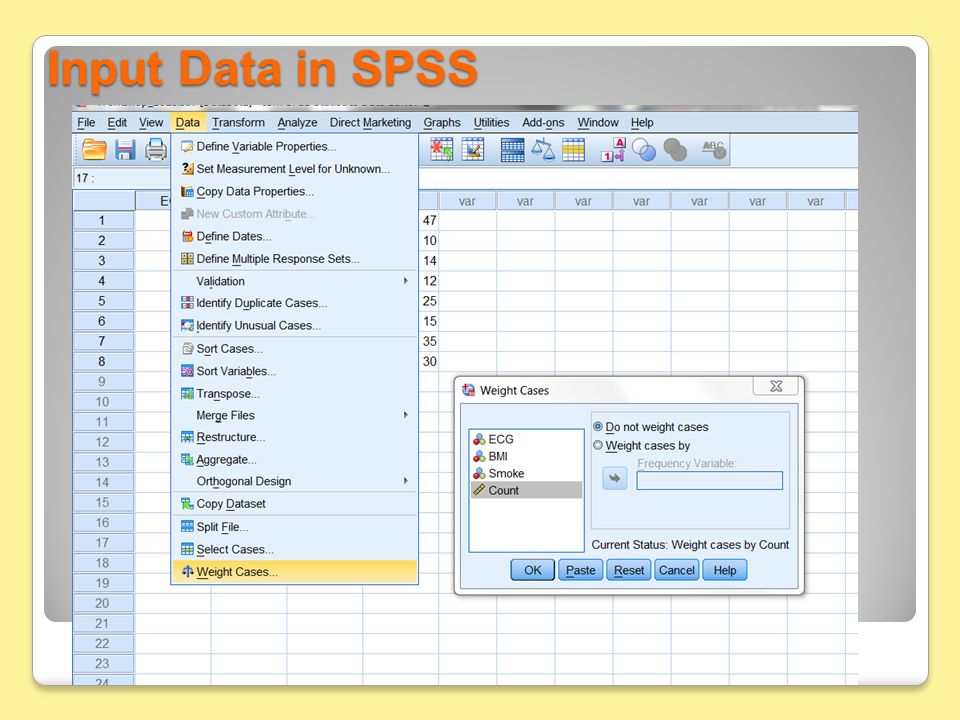The width and height of the screenshot is (960, 720).
Task: Click row header 5 in the data grid
Action: point(103,301)
